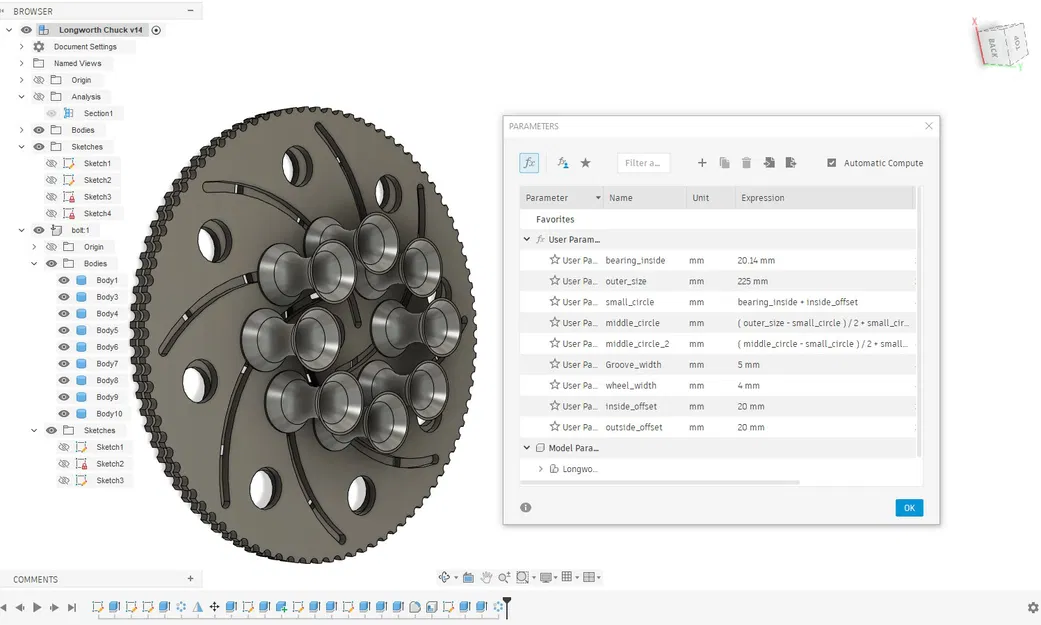Close the Parameters dialog
This screenshot has height=625, width=1041.
pyautogui.click(x=929, y=126)
